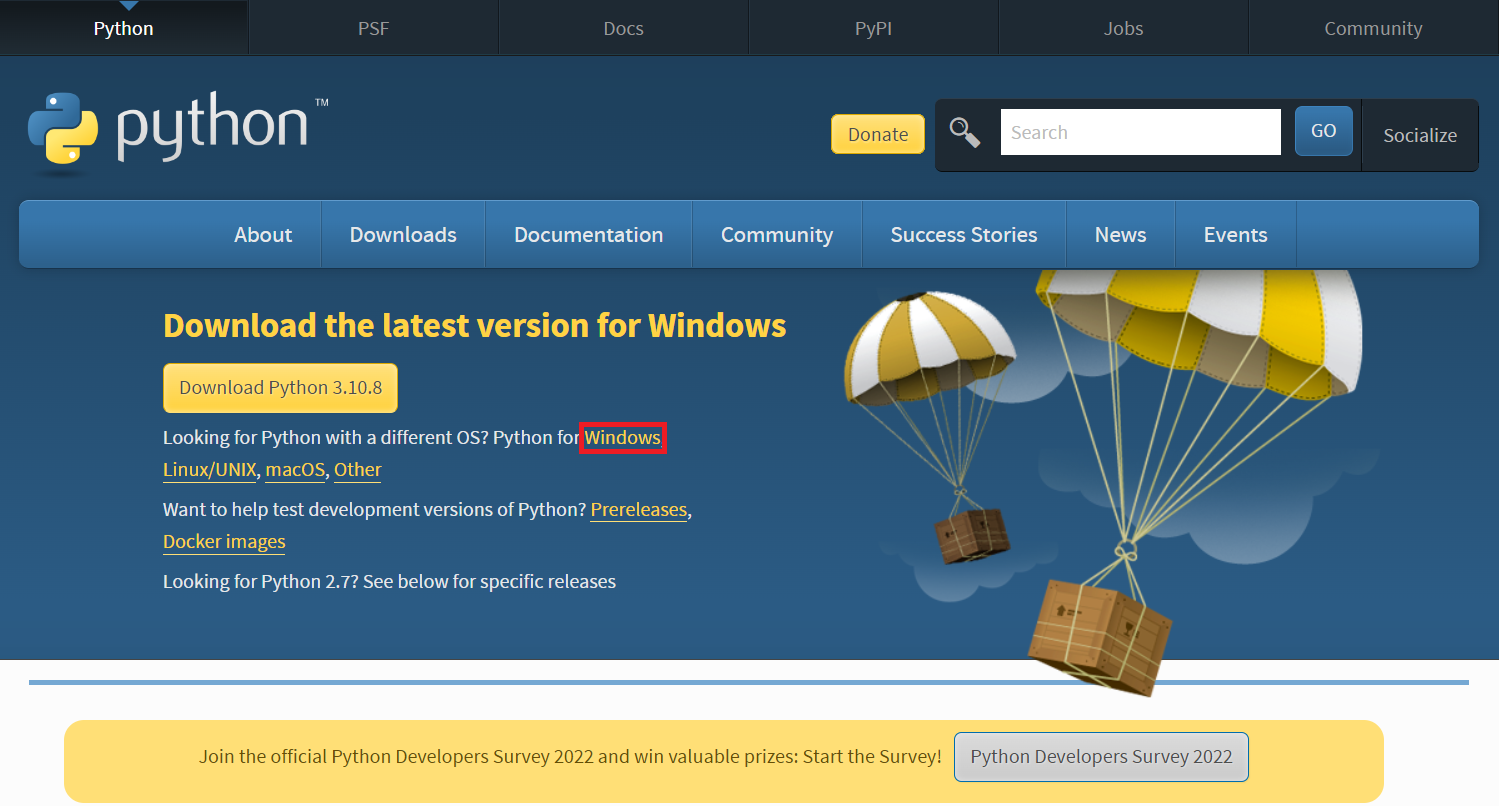Viewport: 1499px width, 806px height.
Task: Open the Events navigation menu
Action: tap(1235, 234)
